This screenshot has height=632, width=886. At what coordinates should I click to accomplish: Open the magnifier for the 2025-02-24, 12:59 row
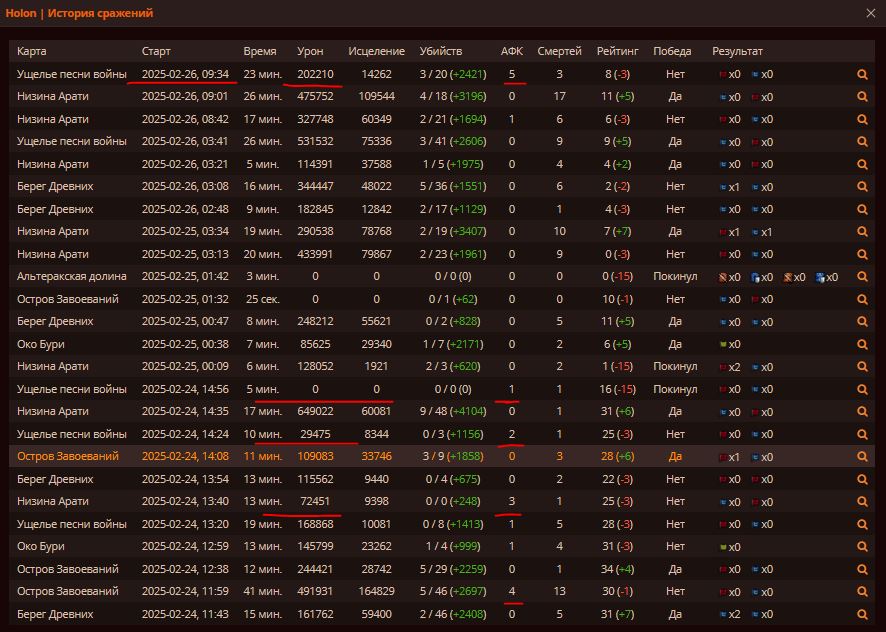pos(862,547)
